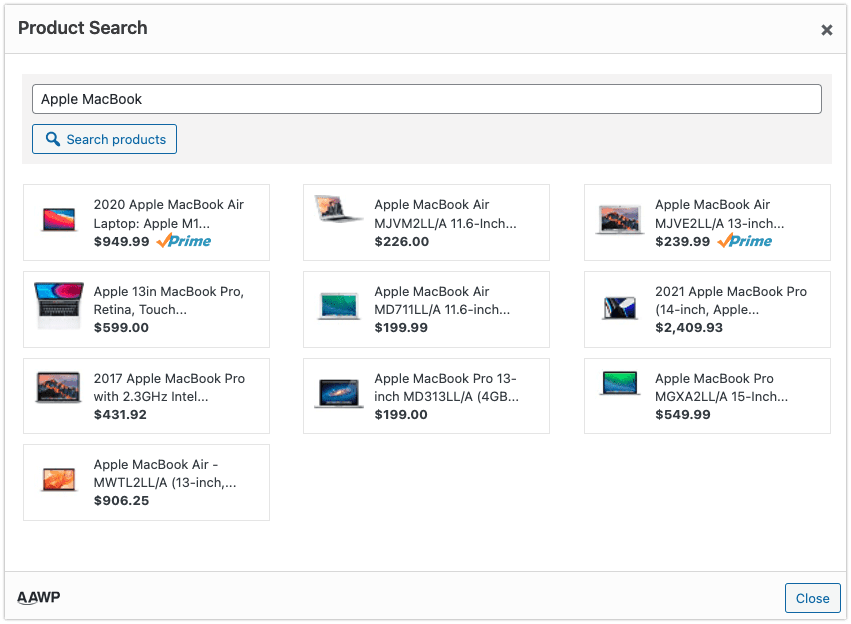Click the Search products button
This screenshot has height=624, width=851.
[104, 139]
